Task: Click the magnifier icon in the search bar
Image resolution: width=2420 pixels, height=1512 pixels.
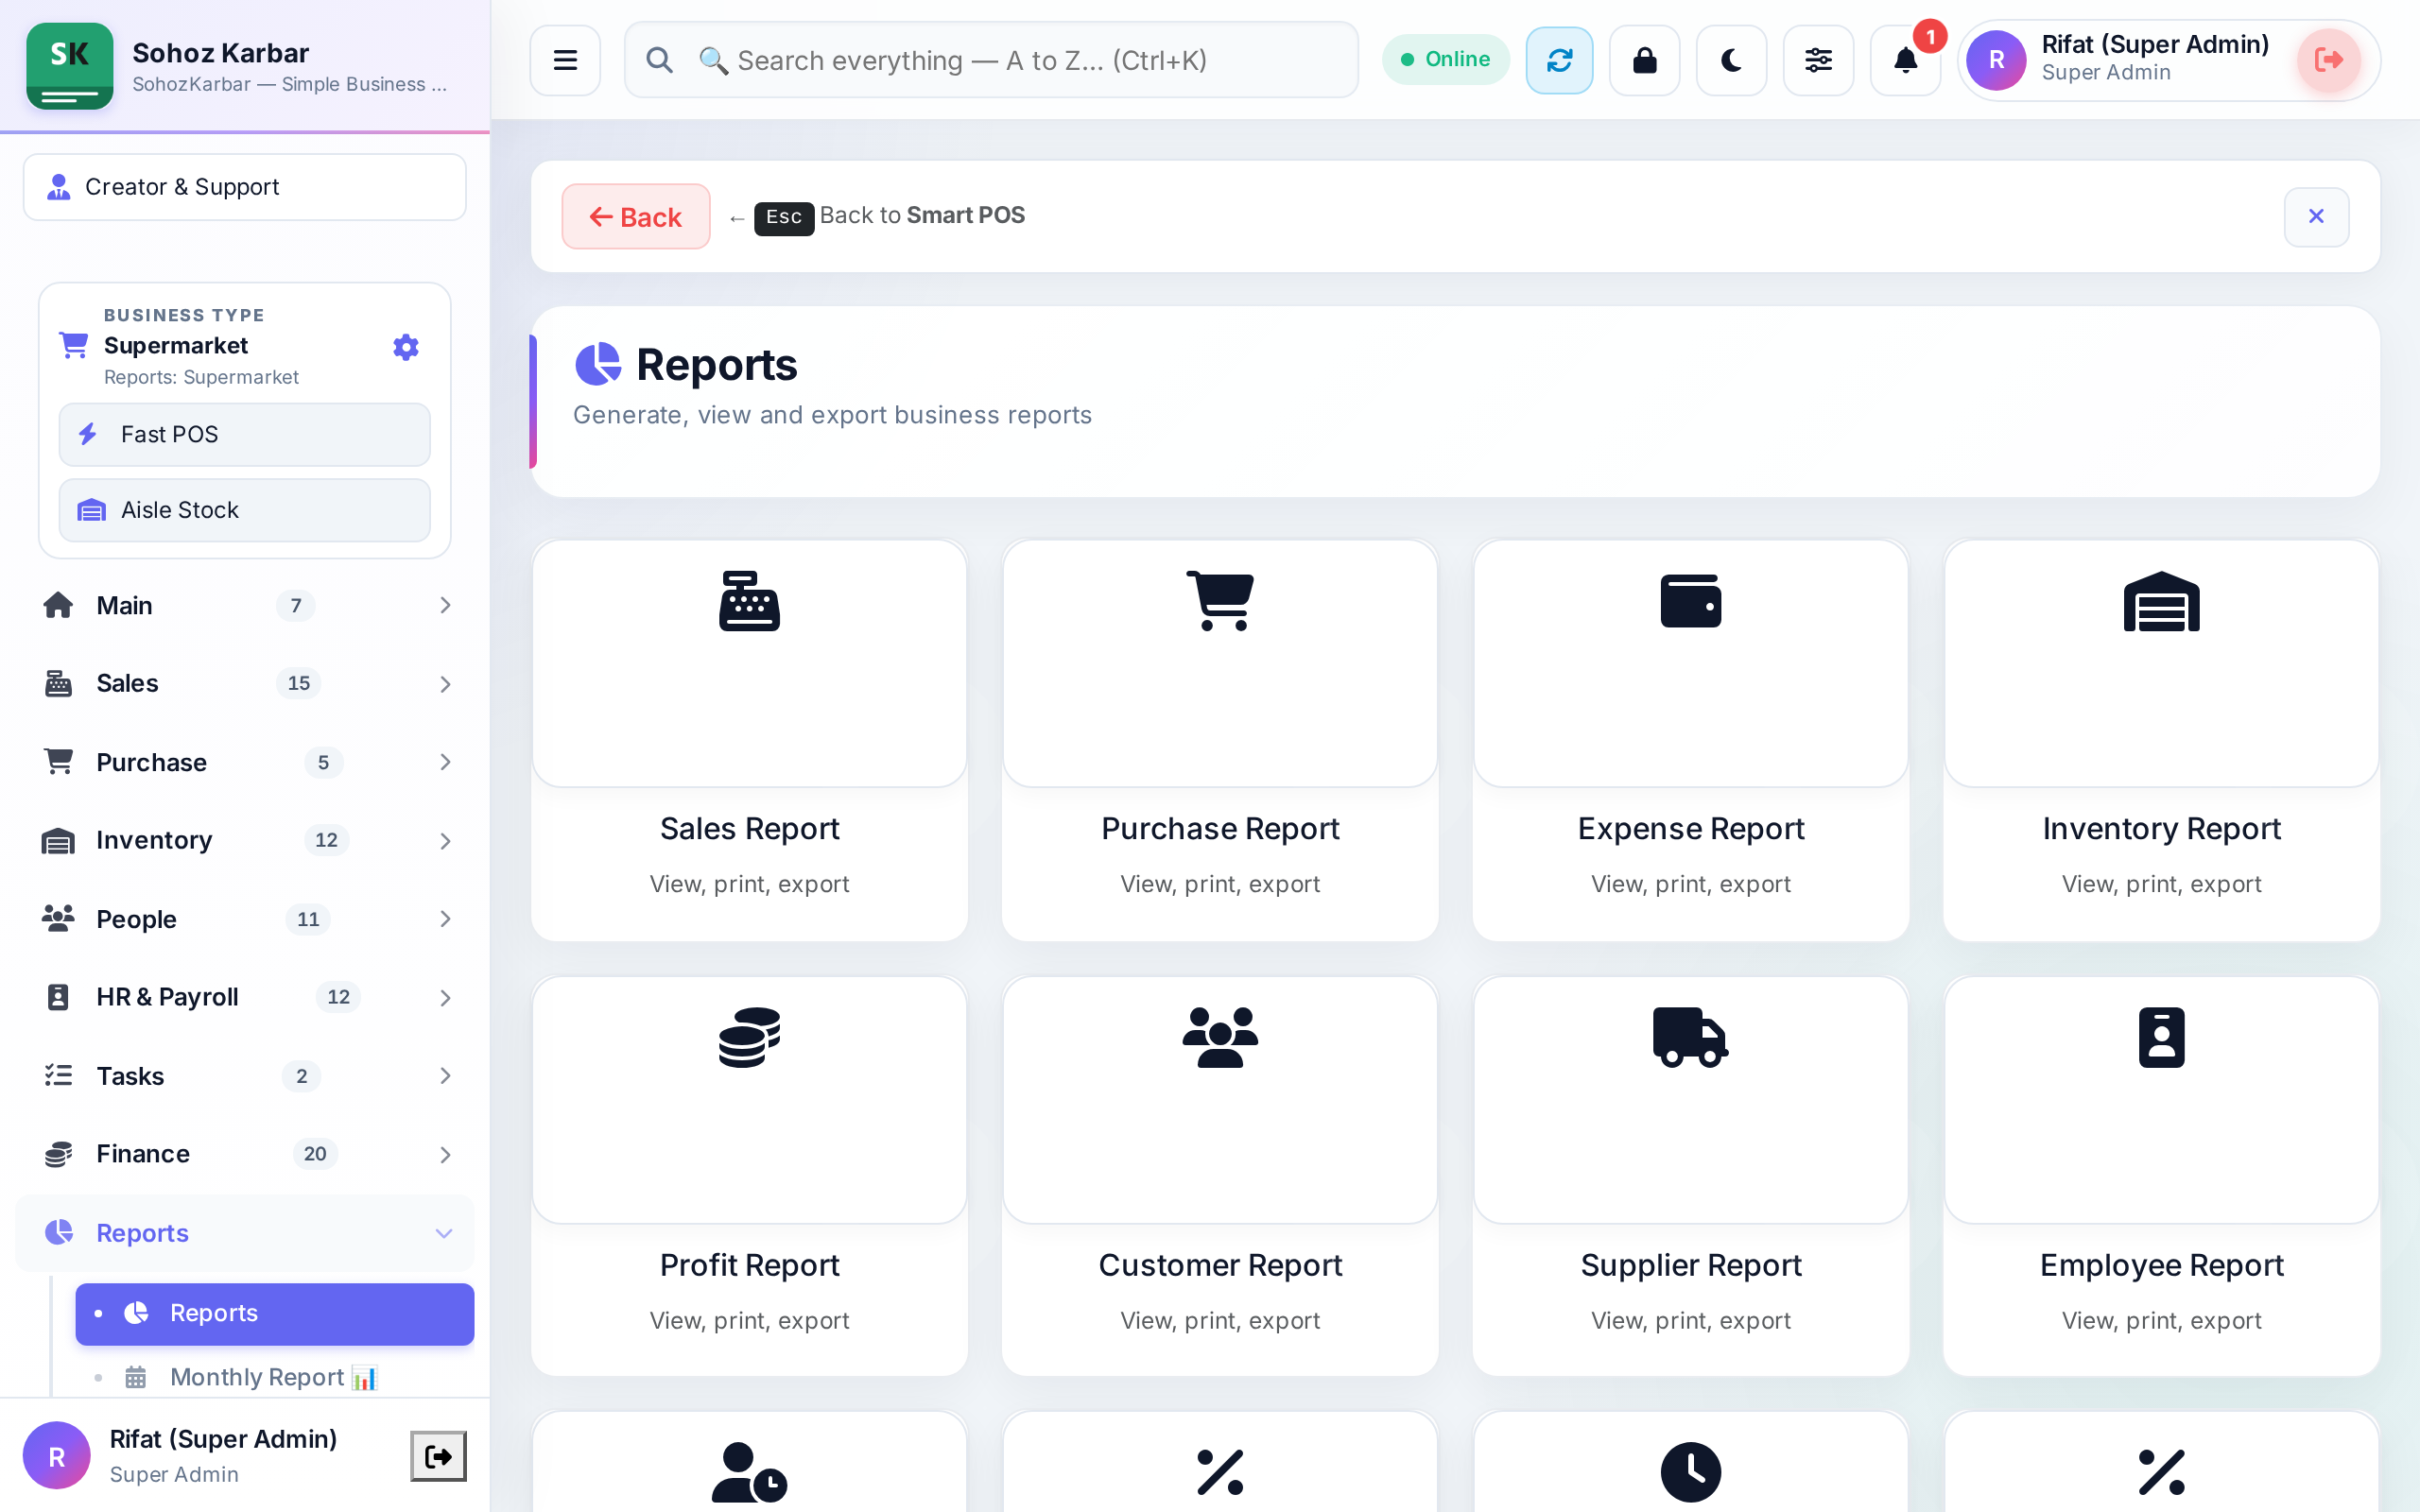Action: coord(659,60)
